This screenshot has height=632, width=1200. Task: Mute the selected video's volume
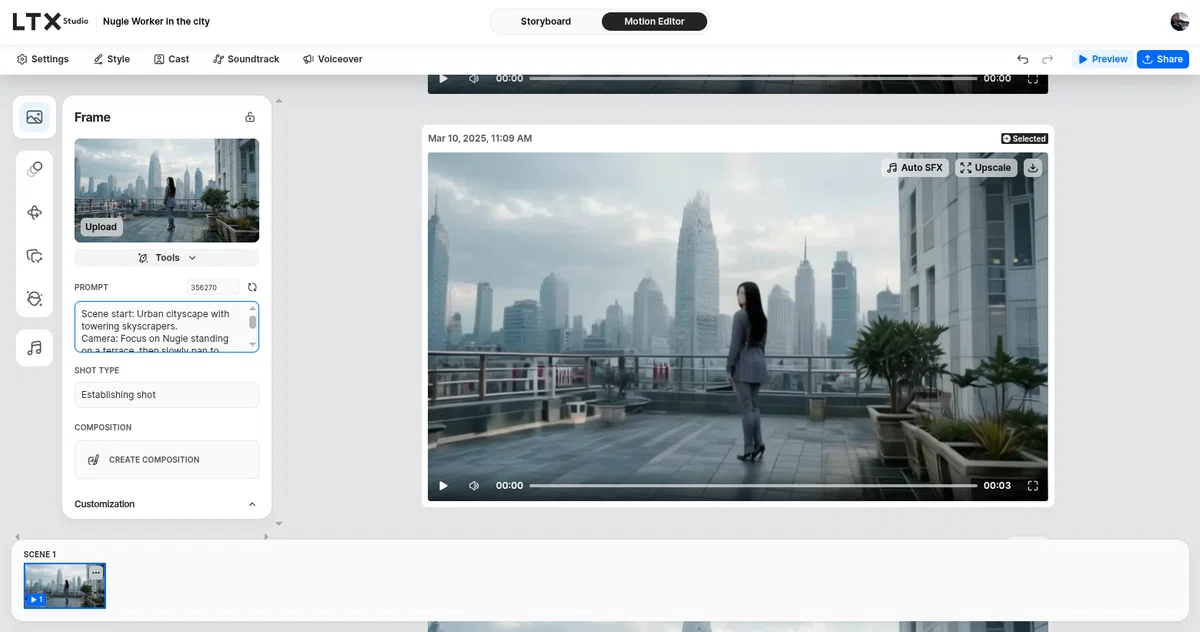[x=474, y=486]
